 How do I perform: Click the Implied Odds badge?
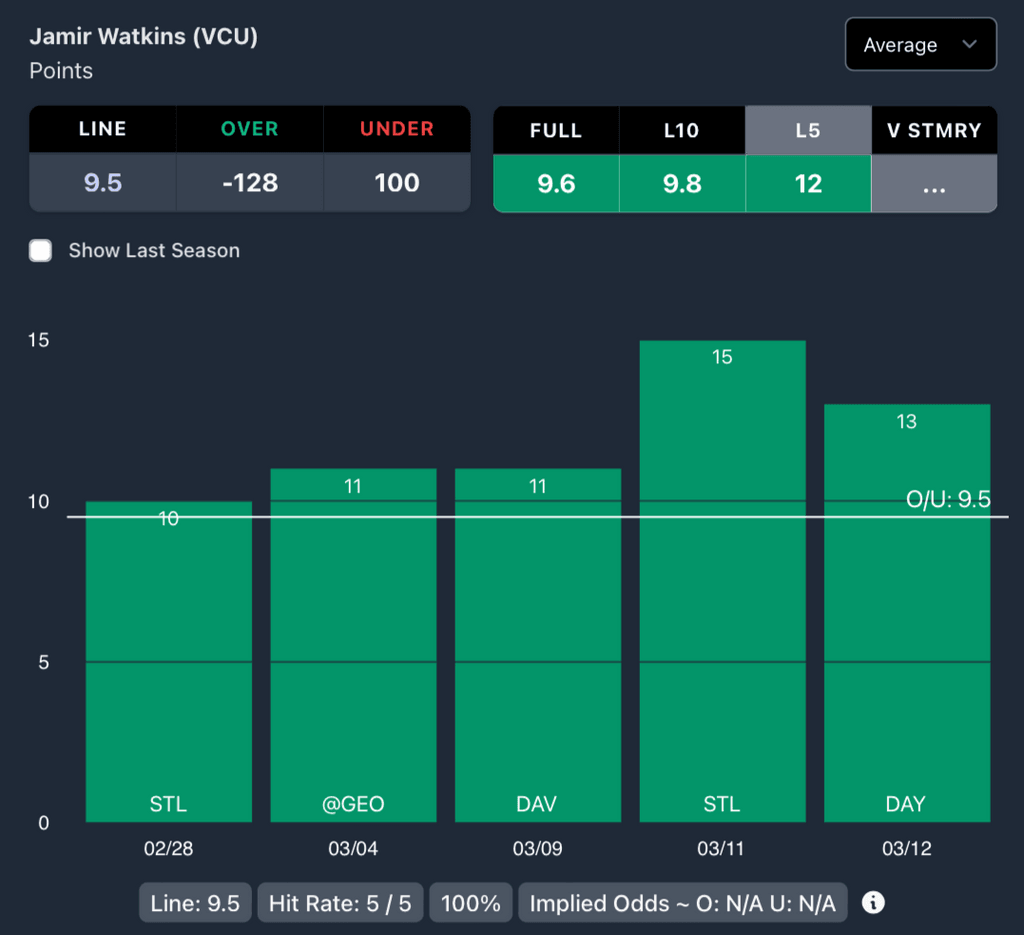point(682,903)
